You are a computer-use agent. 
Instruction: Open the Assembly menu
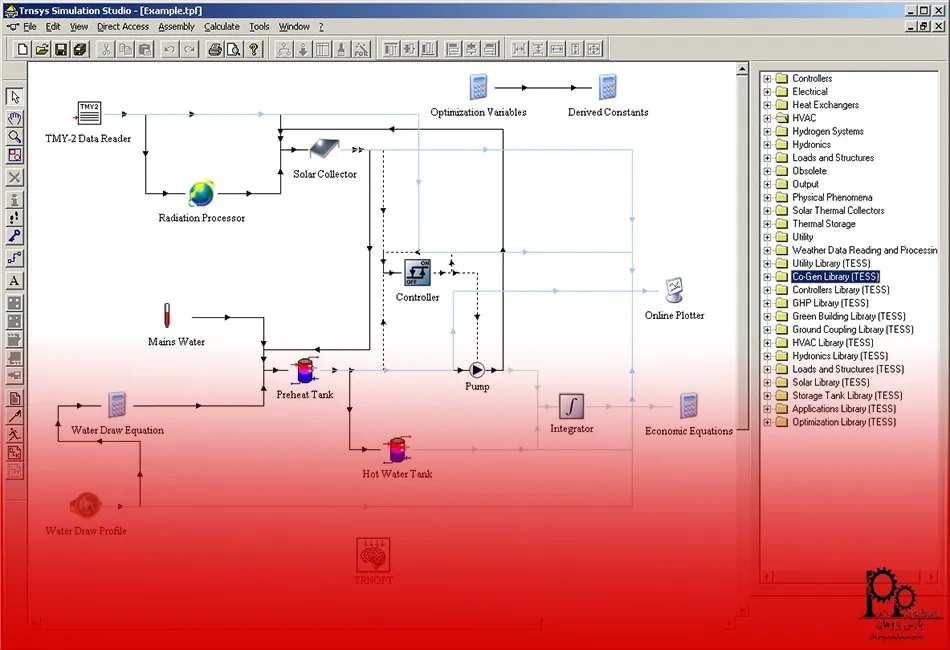176,27
